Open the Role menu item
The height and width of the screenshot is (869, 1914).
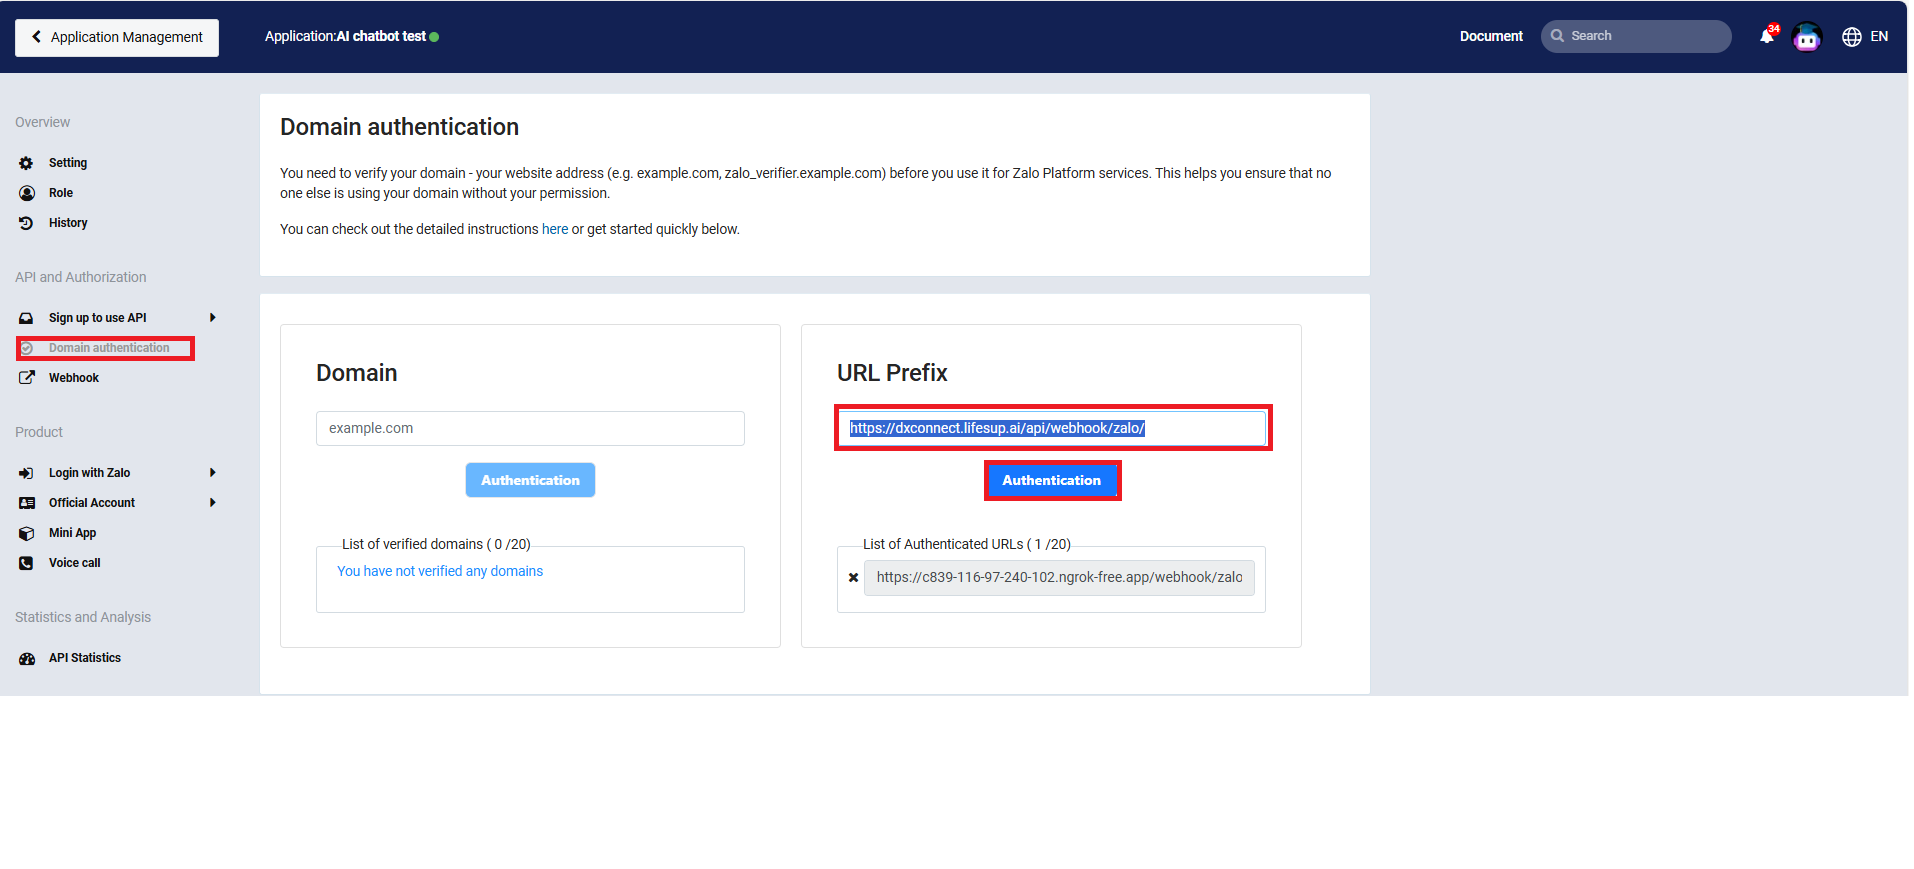click(x=61, y=193)
